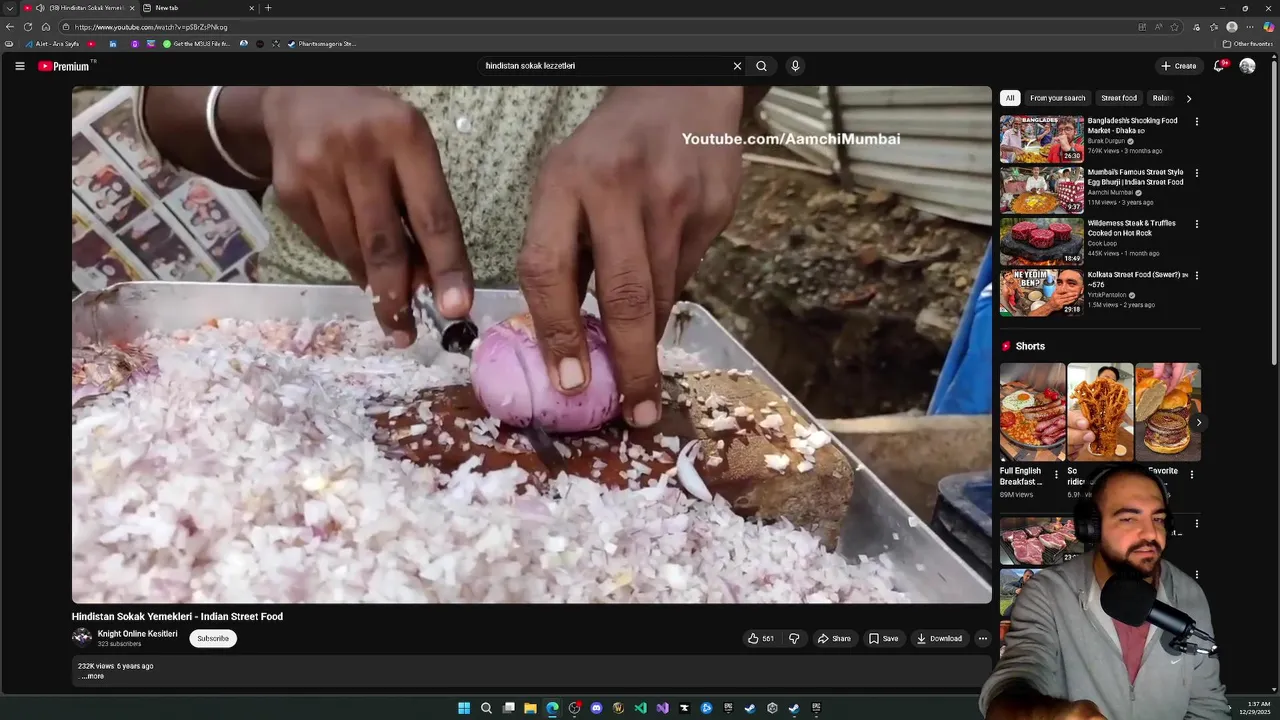Open Get the MSU3 File bookmark
The image size is (1280, 720).
coord(196,44)
